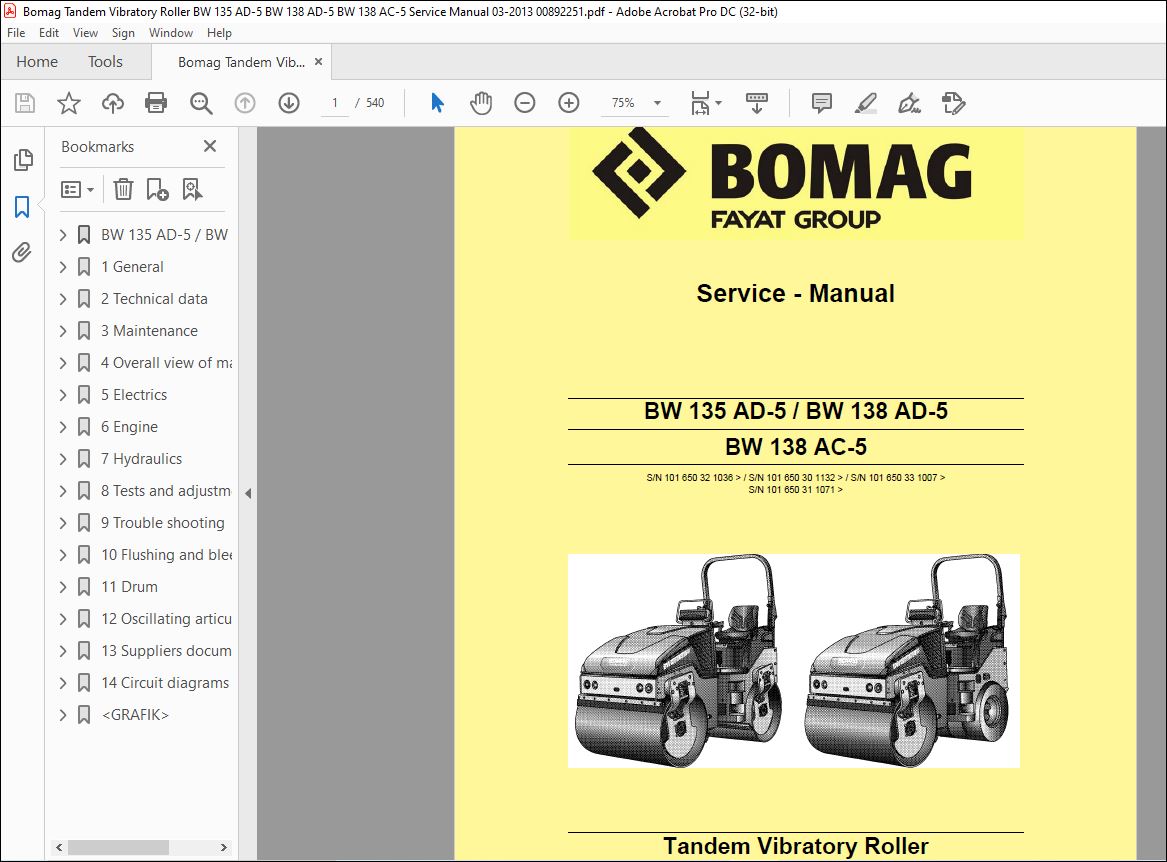Open the File menu
Image resolution: width=1167 pixels, height=862 pixels.
[16, 33]
